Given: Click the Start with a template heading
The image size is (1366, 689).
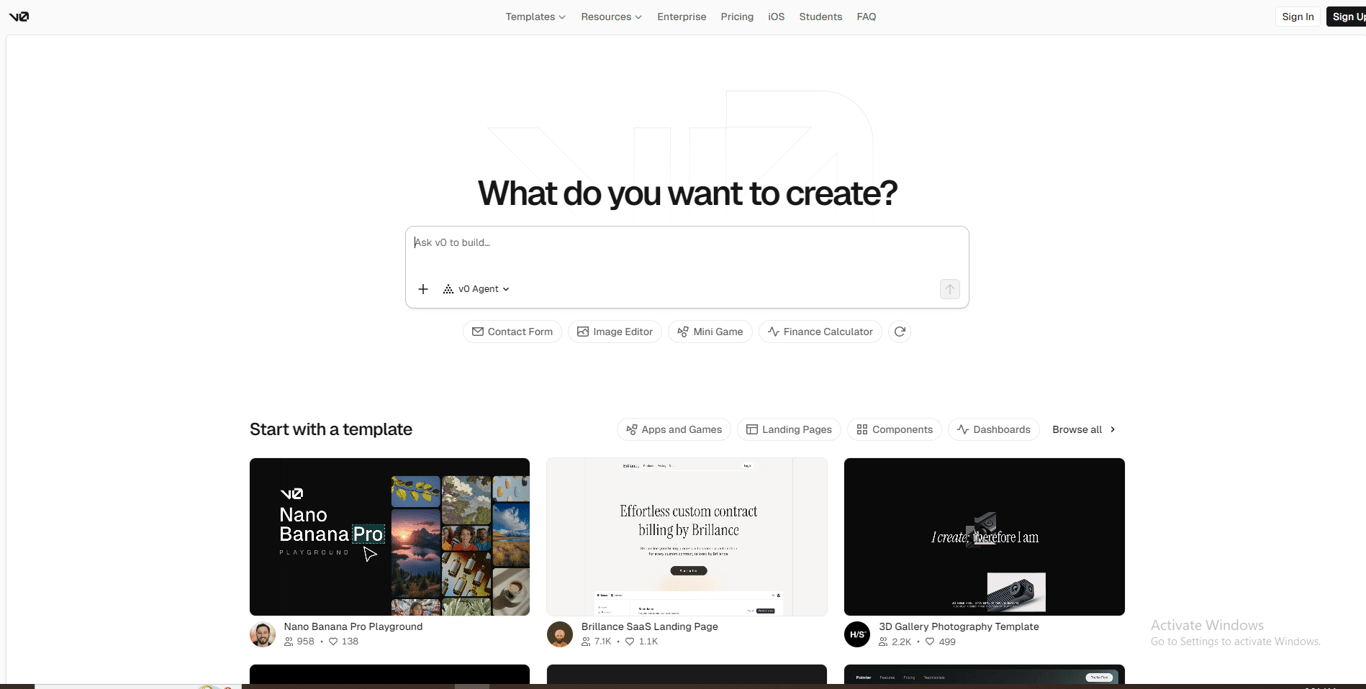Looking at the screenshot, I should tap(331, 430).
